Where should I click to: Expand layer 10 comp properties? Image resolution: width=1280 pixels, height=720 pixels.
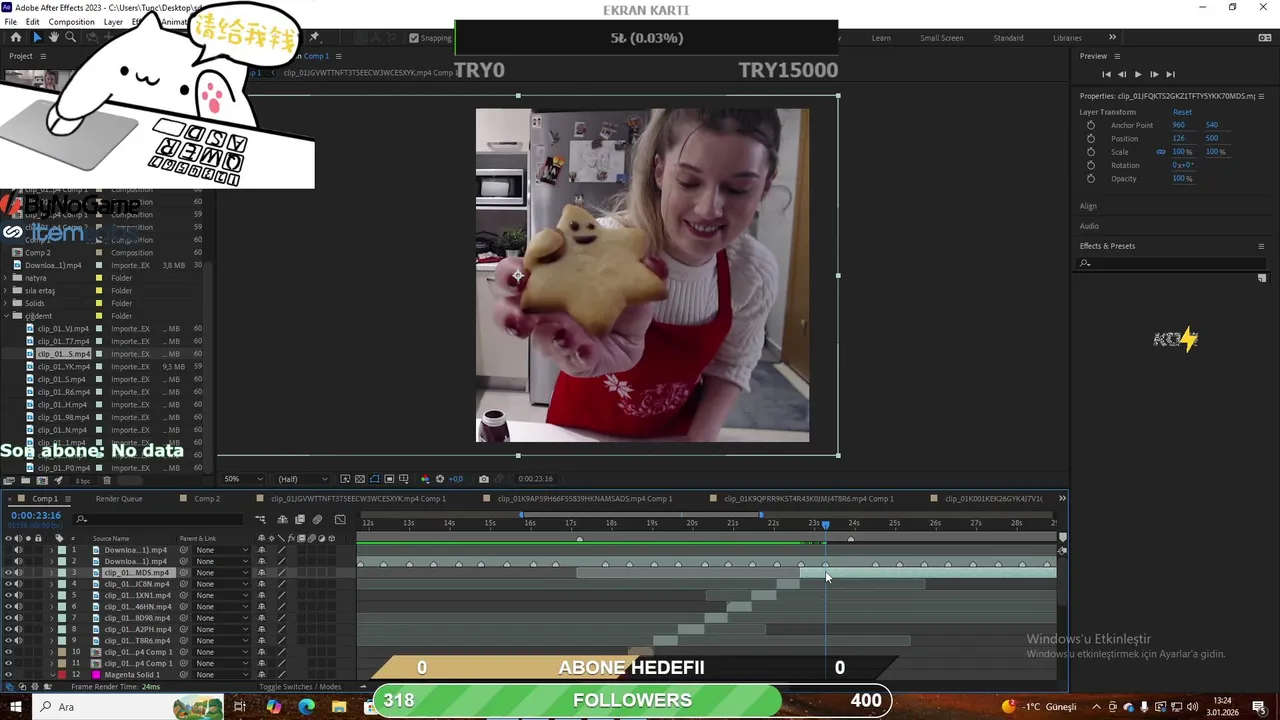pos(51,652)
